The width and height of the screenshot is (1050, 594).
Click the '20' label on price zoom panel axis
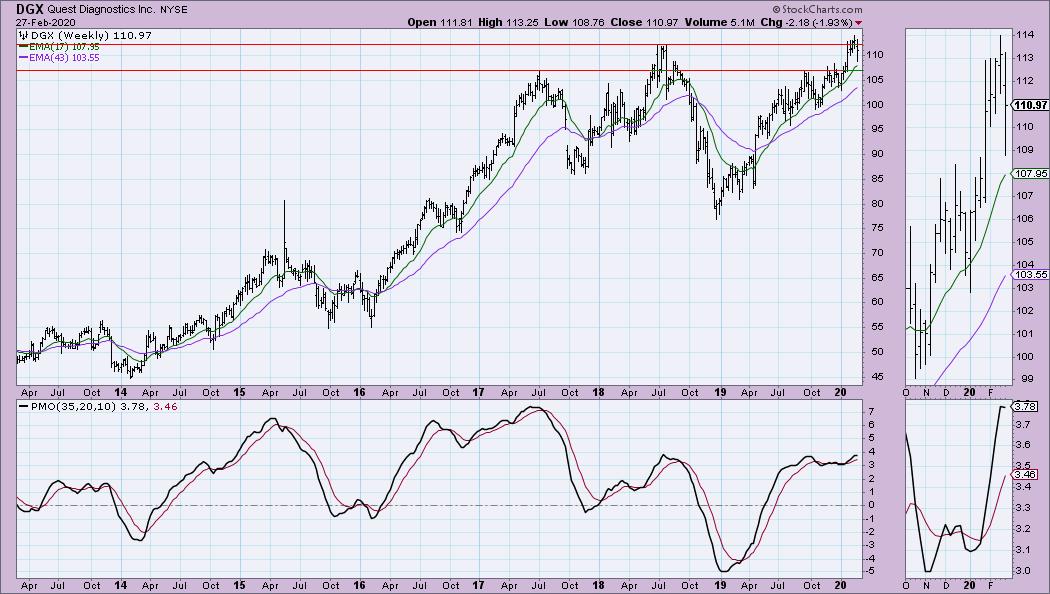point(969,392)
